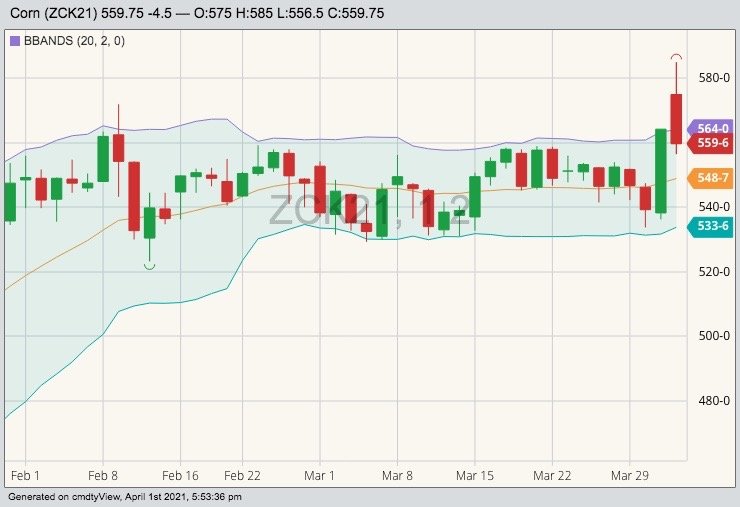This screenshot has height=507, width=740.
Task: Click the Mar 29 date axis label
Action: tap(630, 475)
